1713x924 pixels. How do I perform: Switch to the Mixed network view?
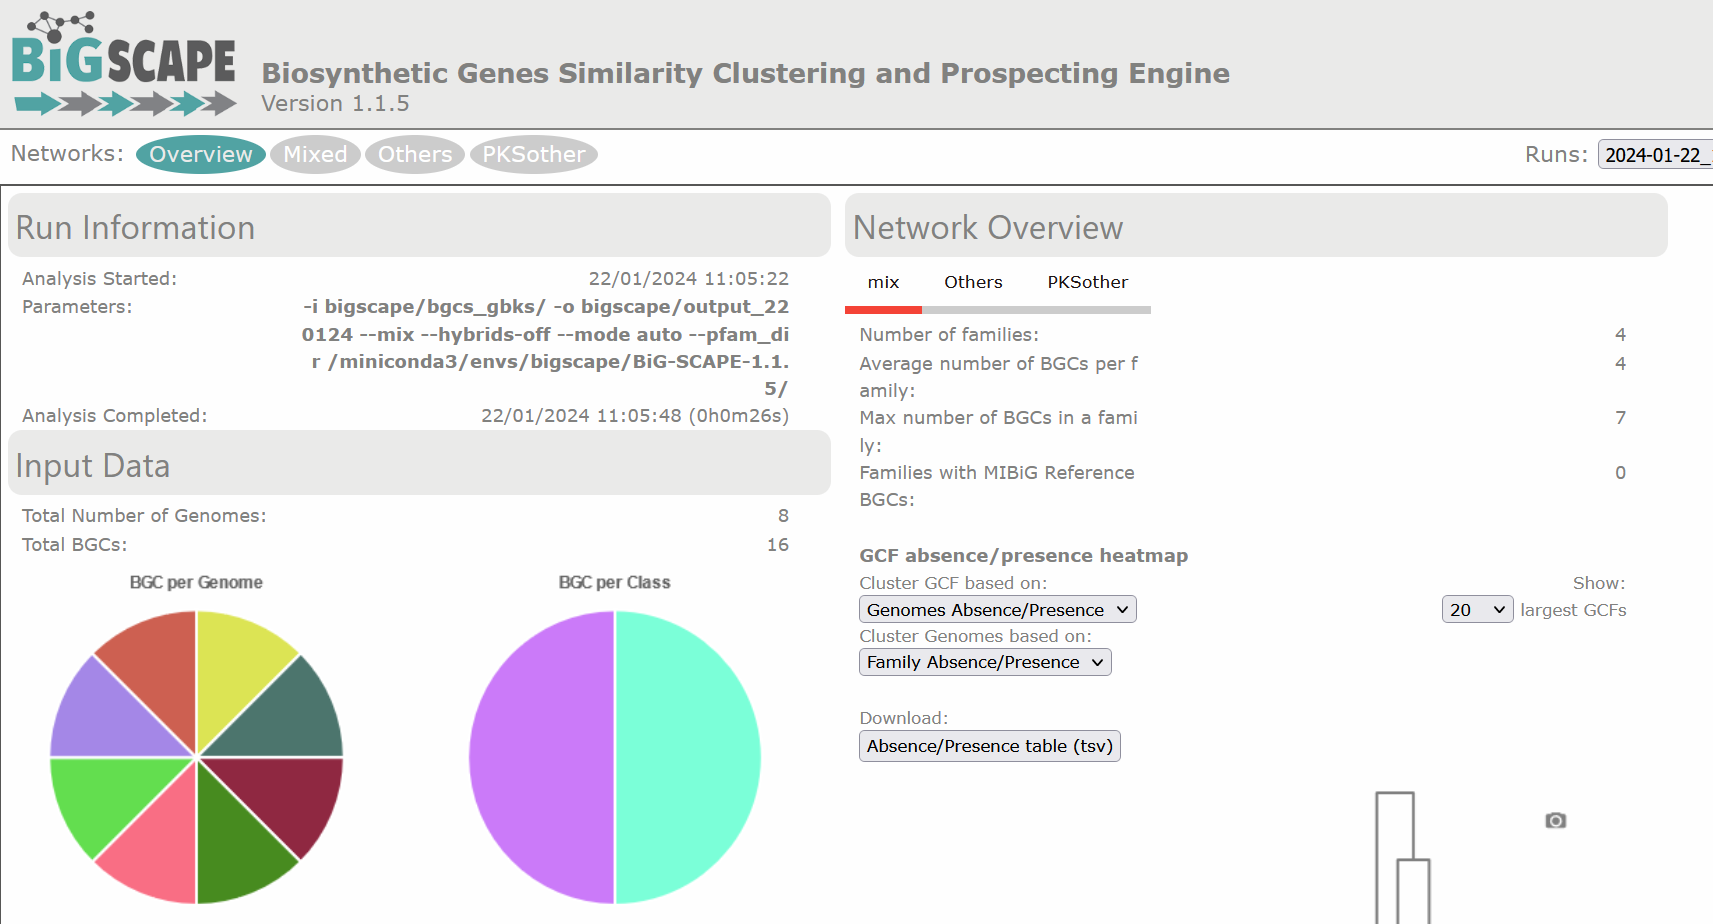coord(315,154)
